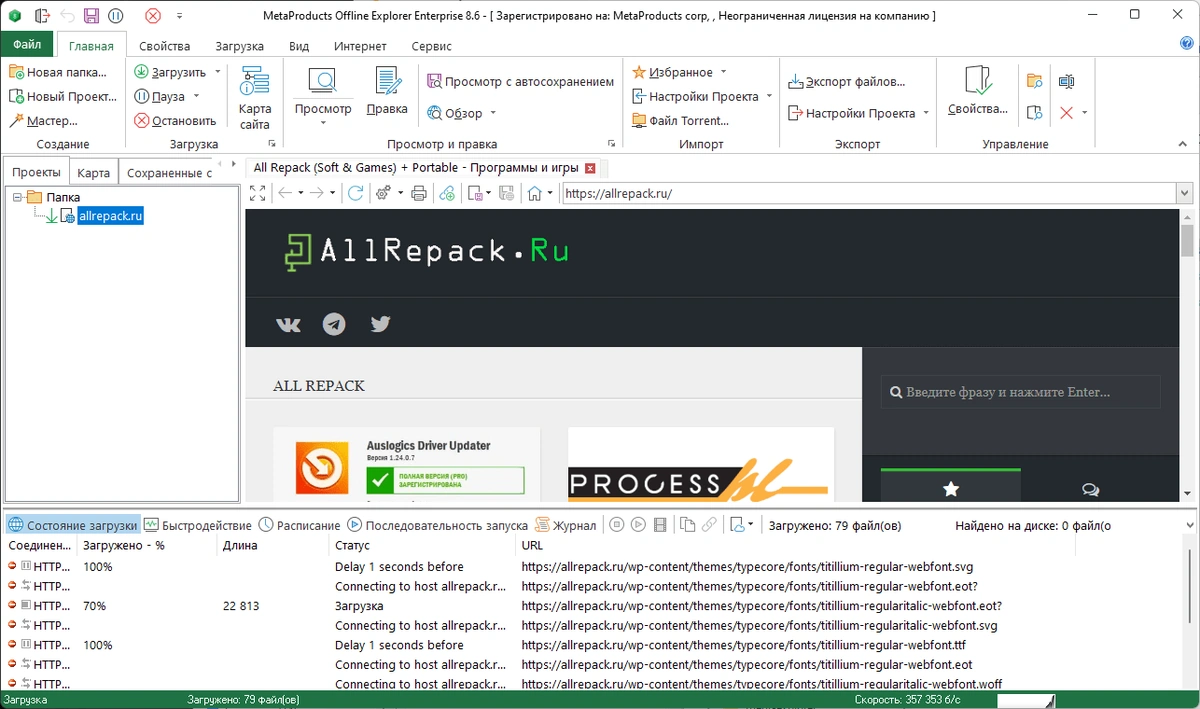Click the browser settings gear icon
1200x709 pixels.
(x=383, y=193)
